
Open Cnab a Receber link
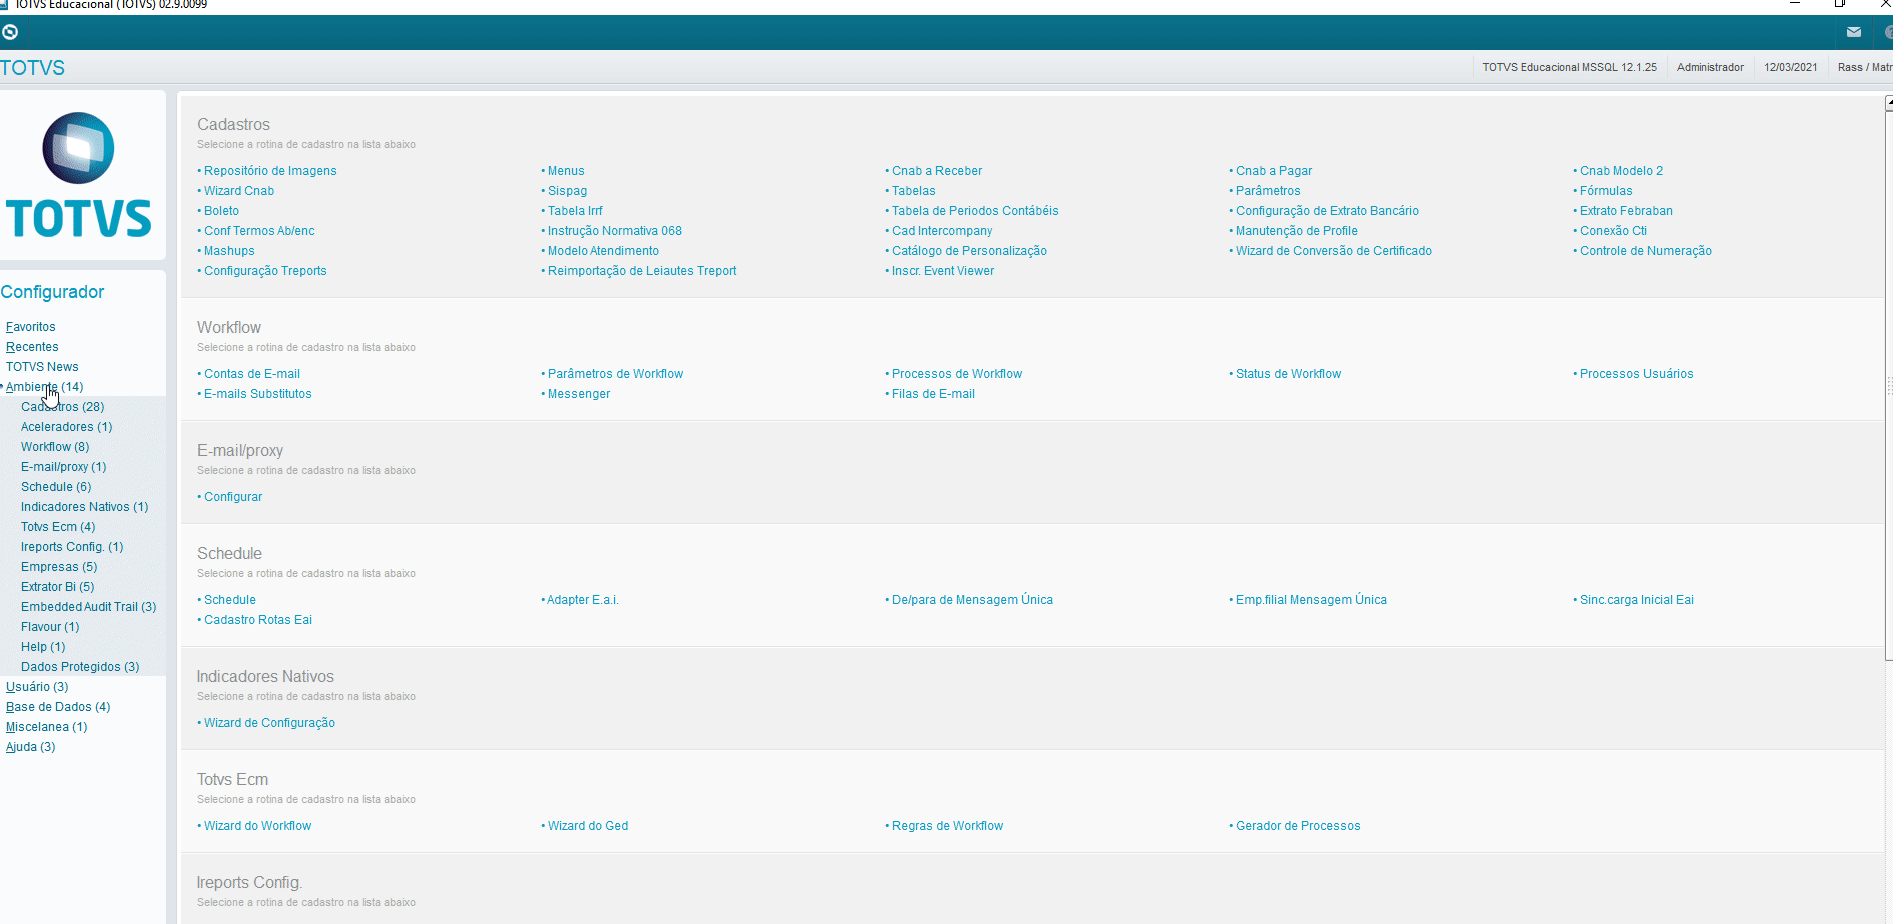tap(937, 171)
